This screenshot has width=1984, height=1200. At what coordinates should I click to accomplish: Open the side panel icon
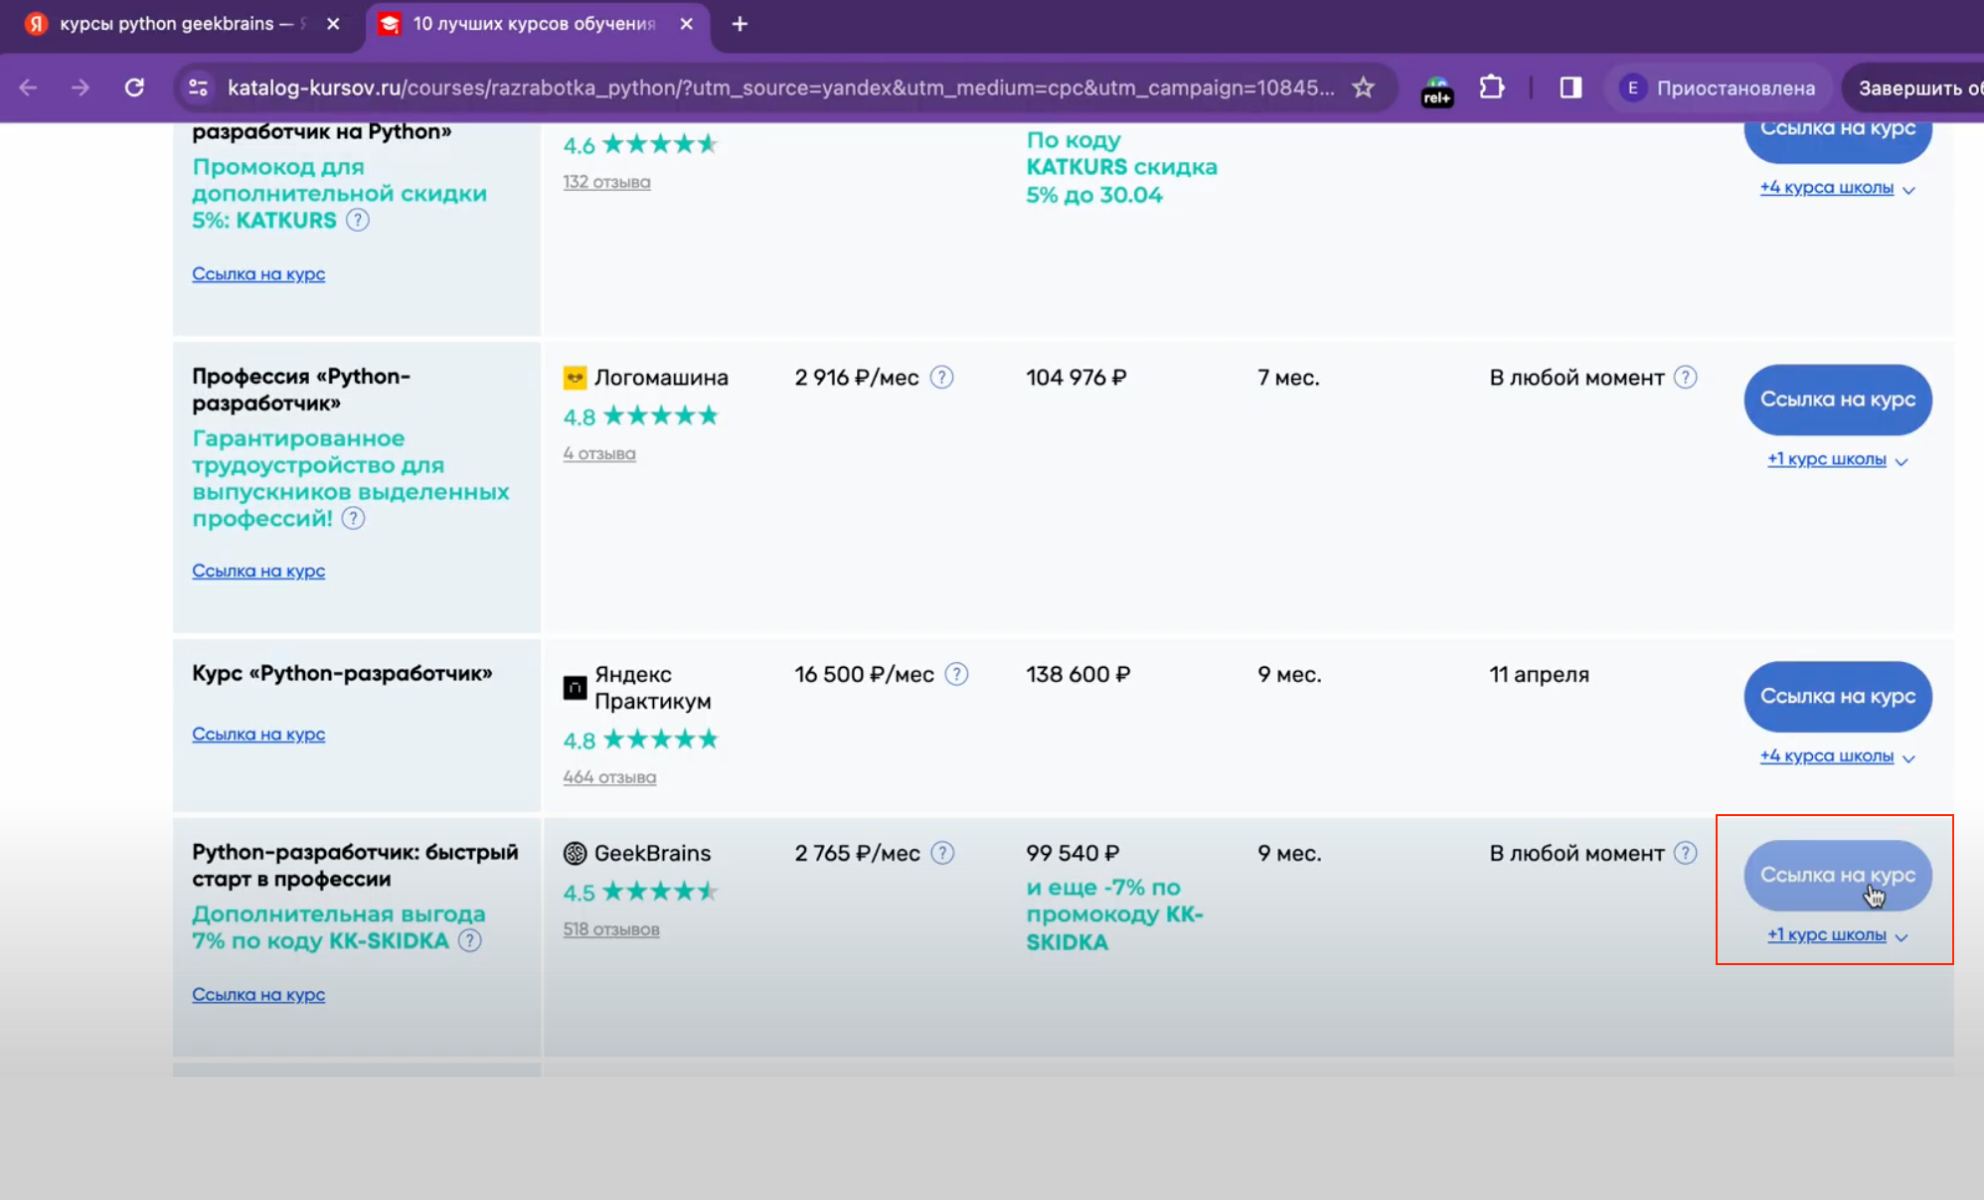[1570, 88]
